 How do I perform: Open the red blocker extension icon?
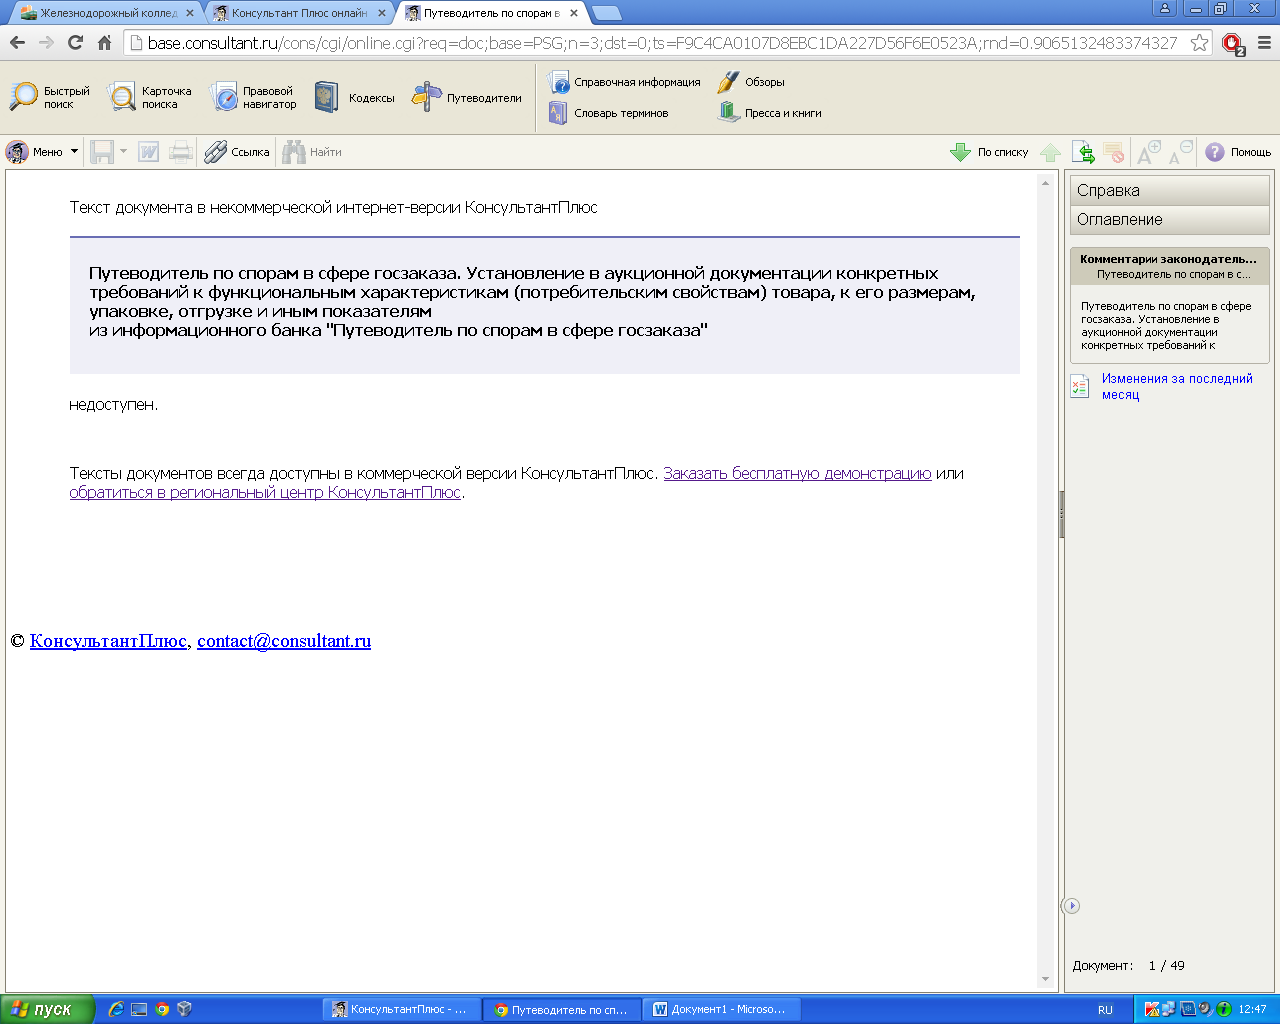[x=1233, y=44]
